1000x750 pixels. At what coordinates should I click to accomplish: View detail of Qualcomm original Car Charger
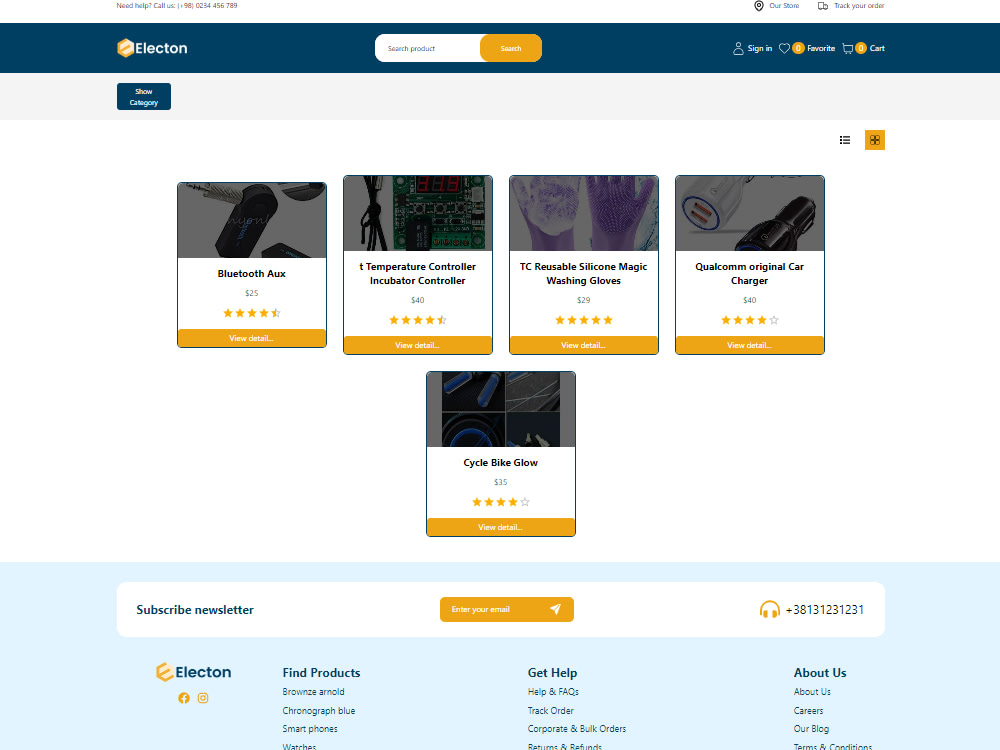tap(749, 345)
